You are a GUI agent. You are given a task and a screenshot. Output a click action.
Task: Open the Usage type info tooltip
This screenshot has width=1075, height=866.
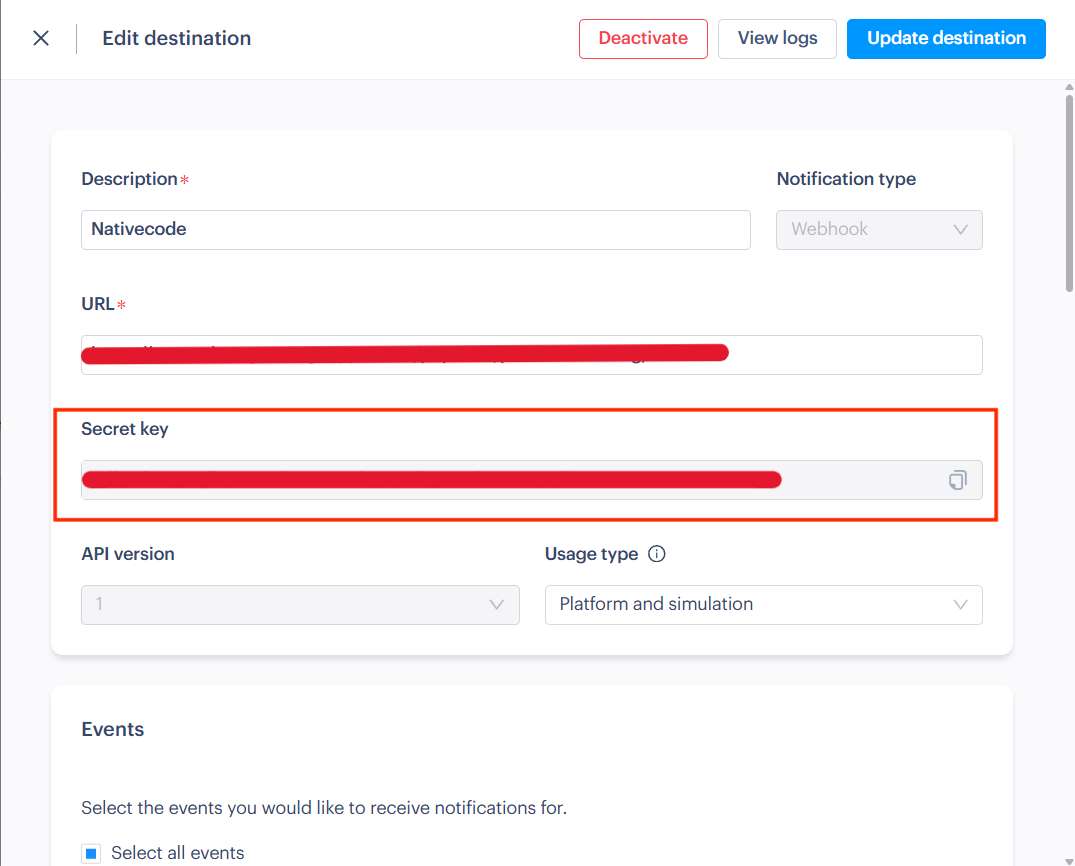tap(657, 553)
